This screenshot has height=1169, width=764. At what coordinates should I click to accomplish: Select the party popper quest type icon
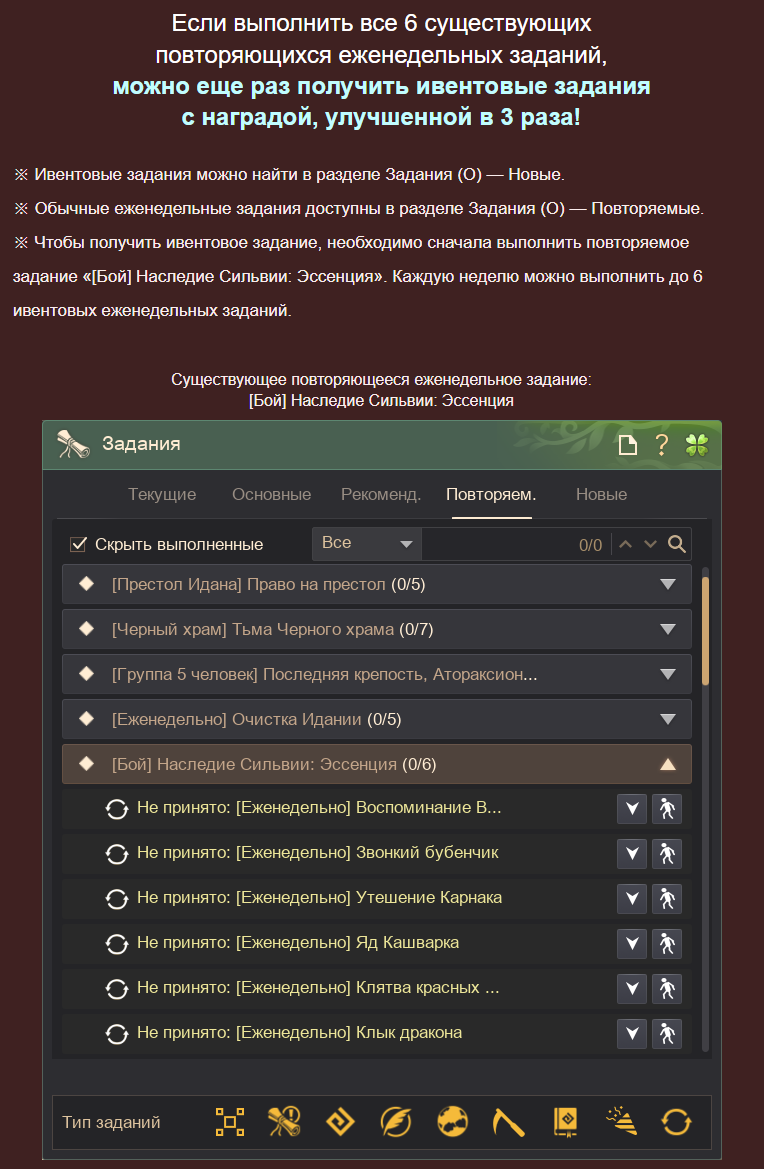(620, 1122)
